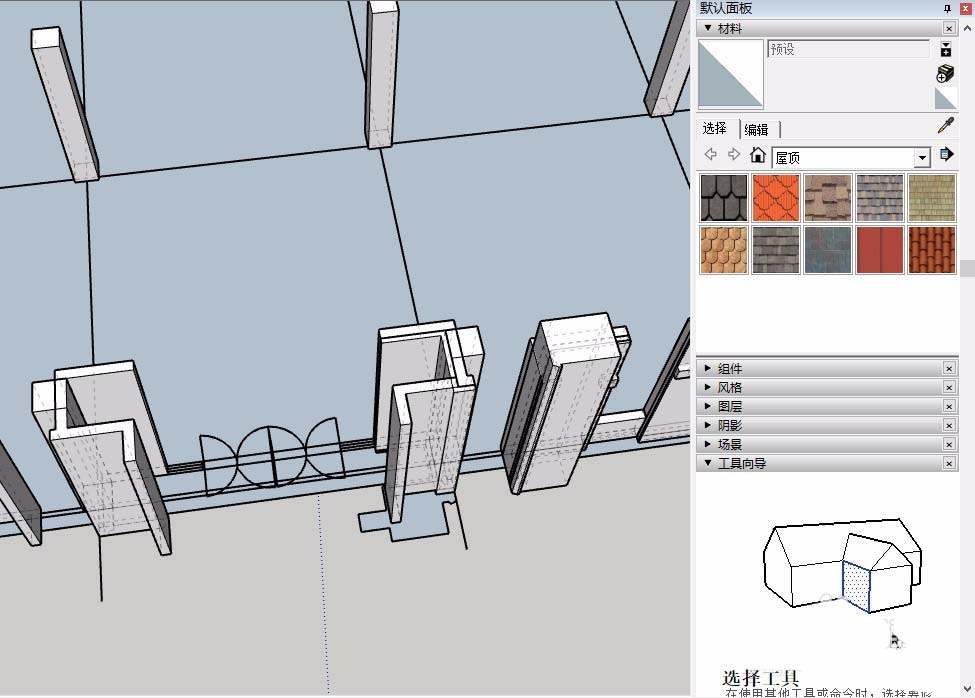Select the solid red metal roof material
The width and height of the screenshot is (975, 698).
point(880,250)
